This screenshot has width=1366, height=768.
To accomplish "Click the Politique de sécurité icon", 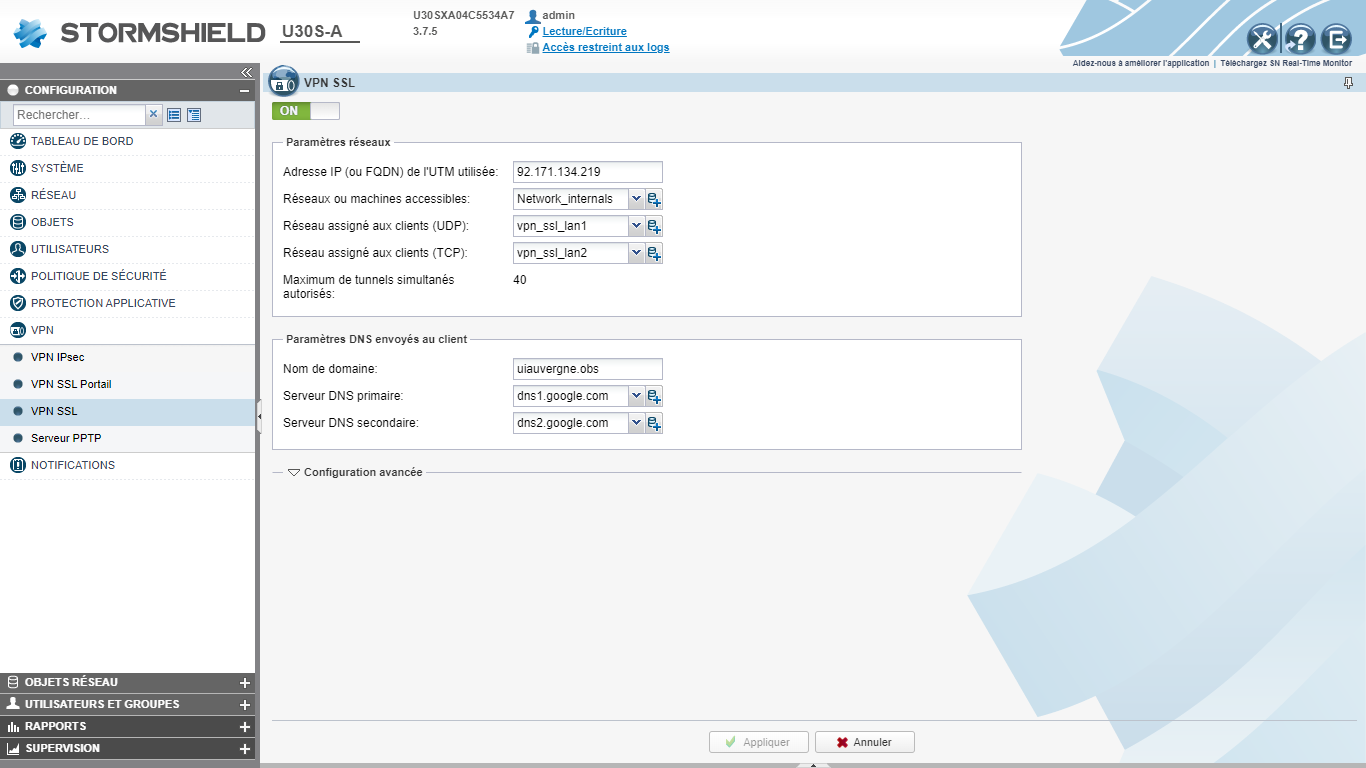I will tap(17, 276).
